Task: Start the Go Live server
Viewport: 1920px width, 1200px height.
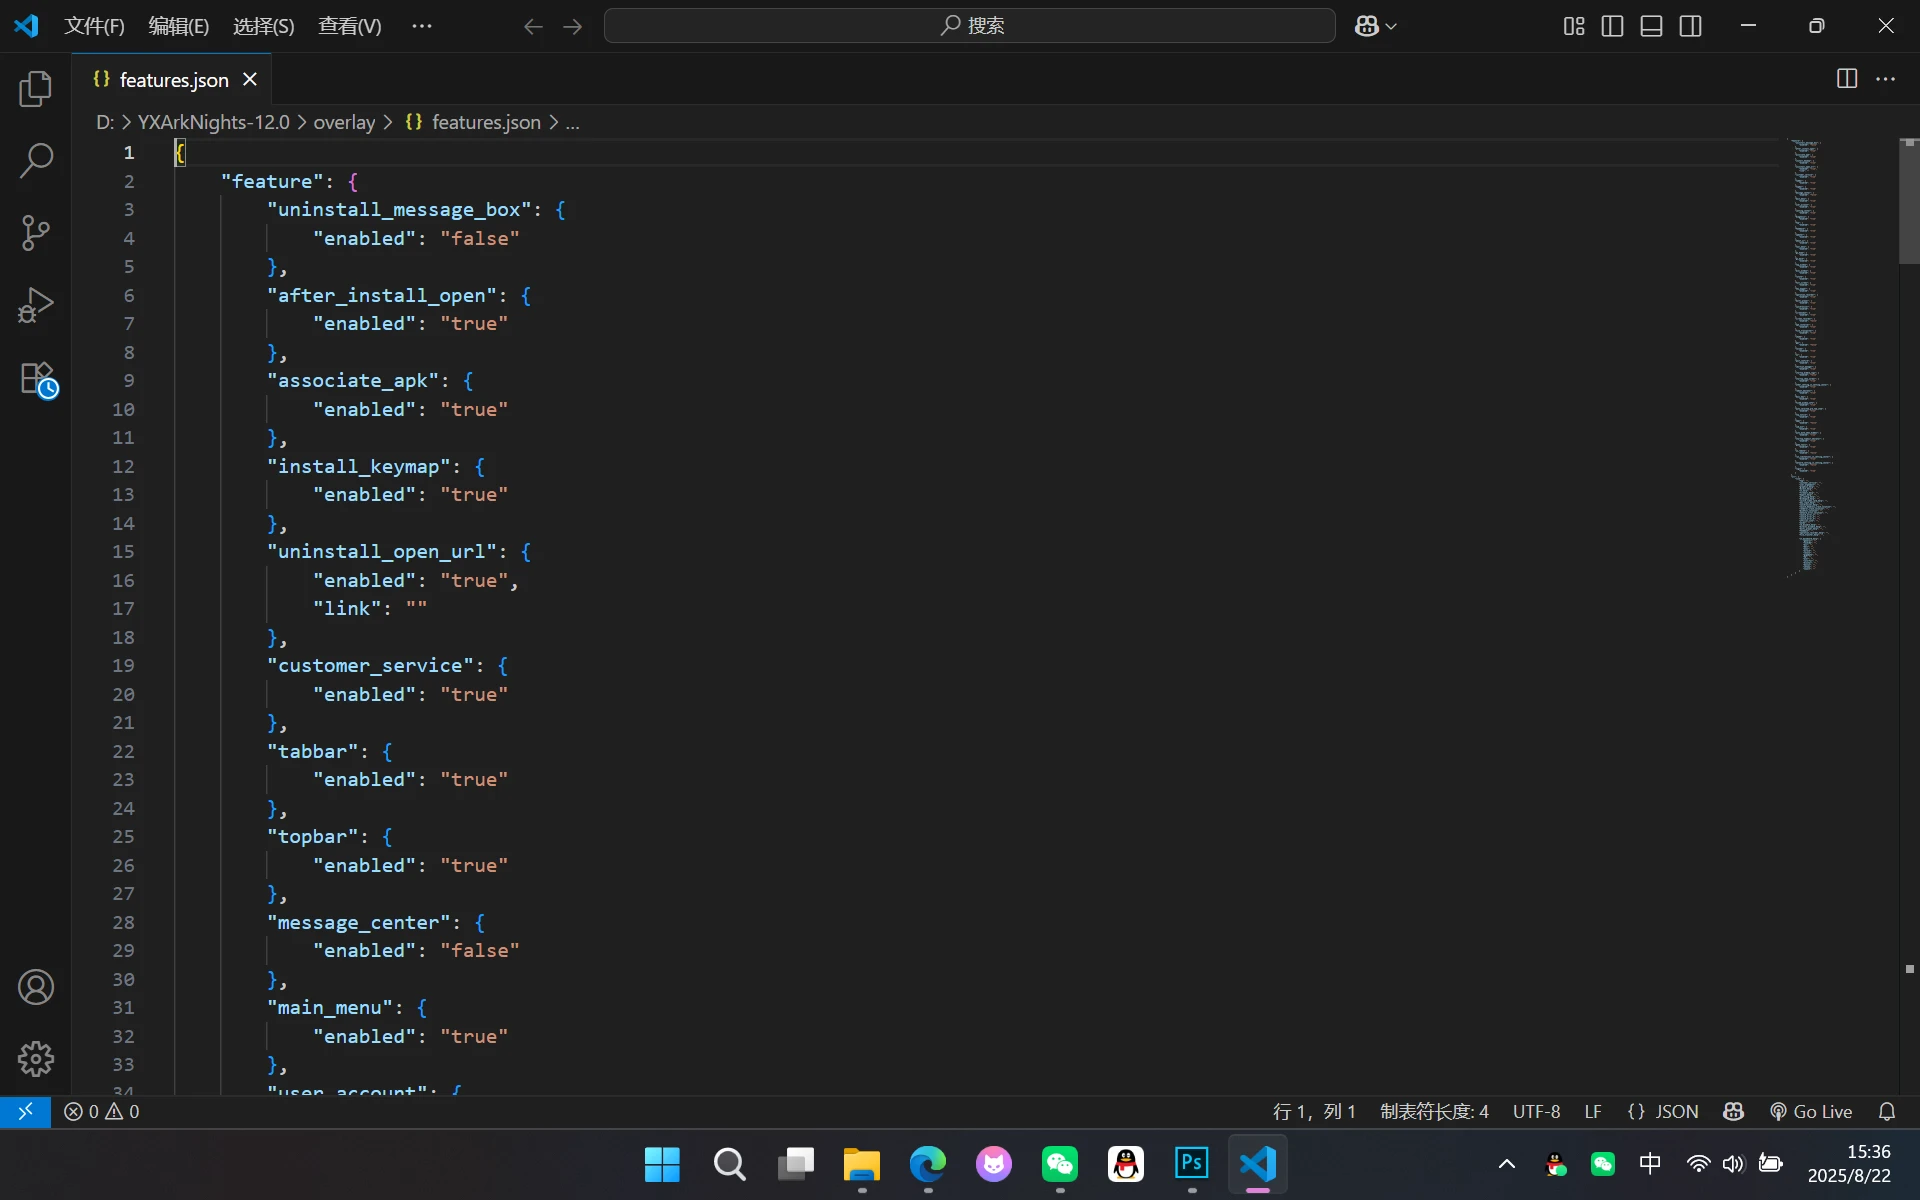Action: pos(1811,1111)
